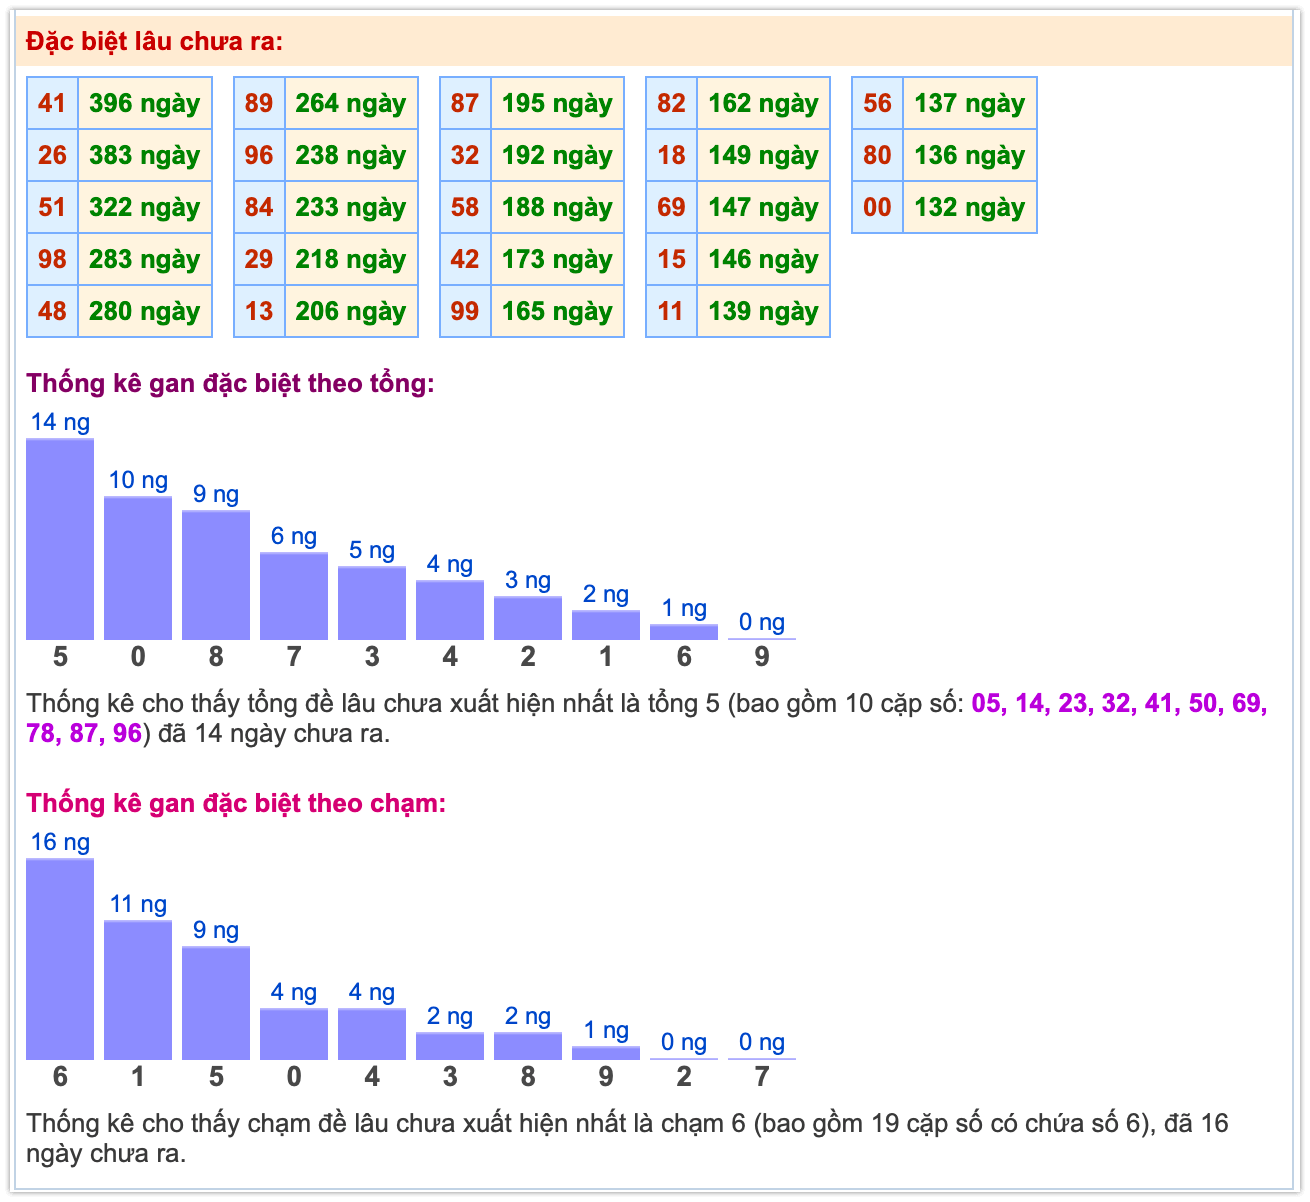Select the 6 ng bar for tổng 7
The width and height of the screenshot is (1310, 1202).
(294, 596)
